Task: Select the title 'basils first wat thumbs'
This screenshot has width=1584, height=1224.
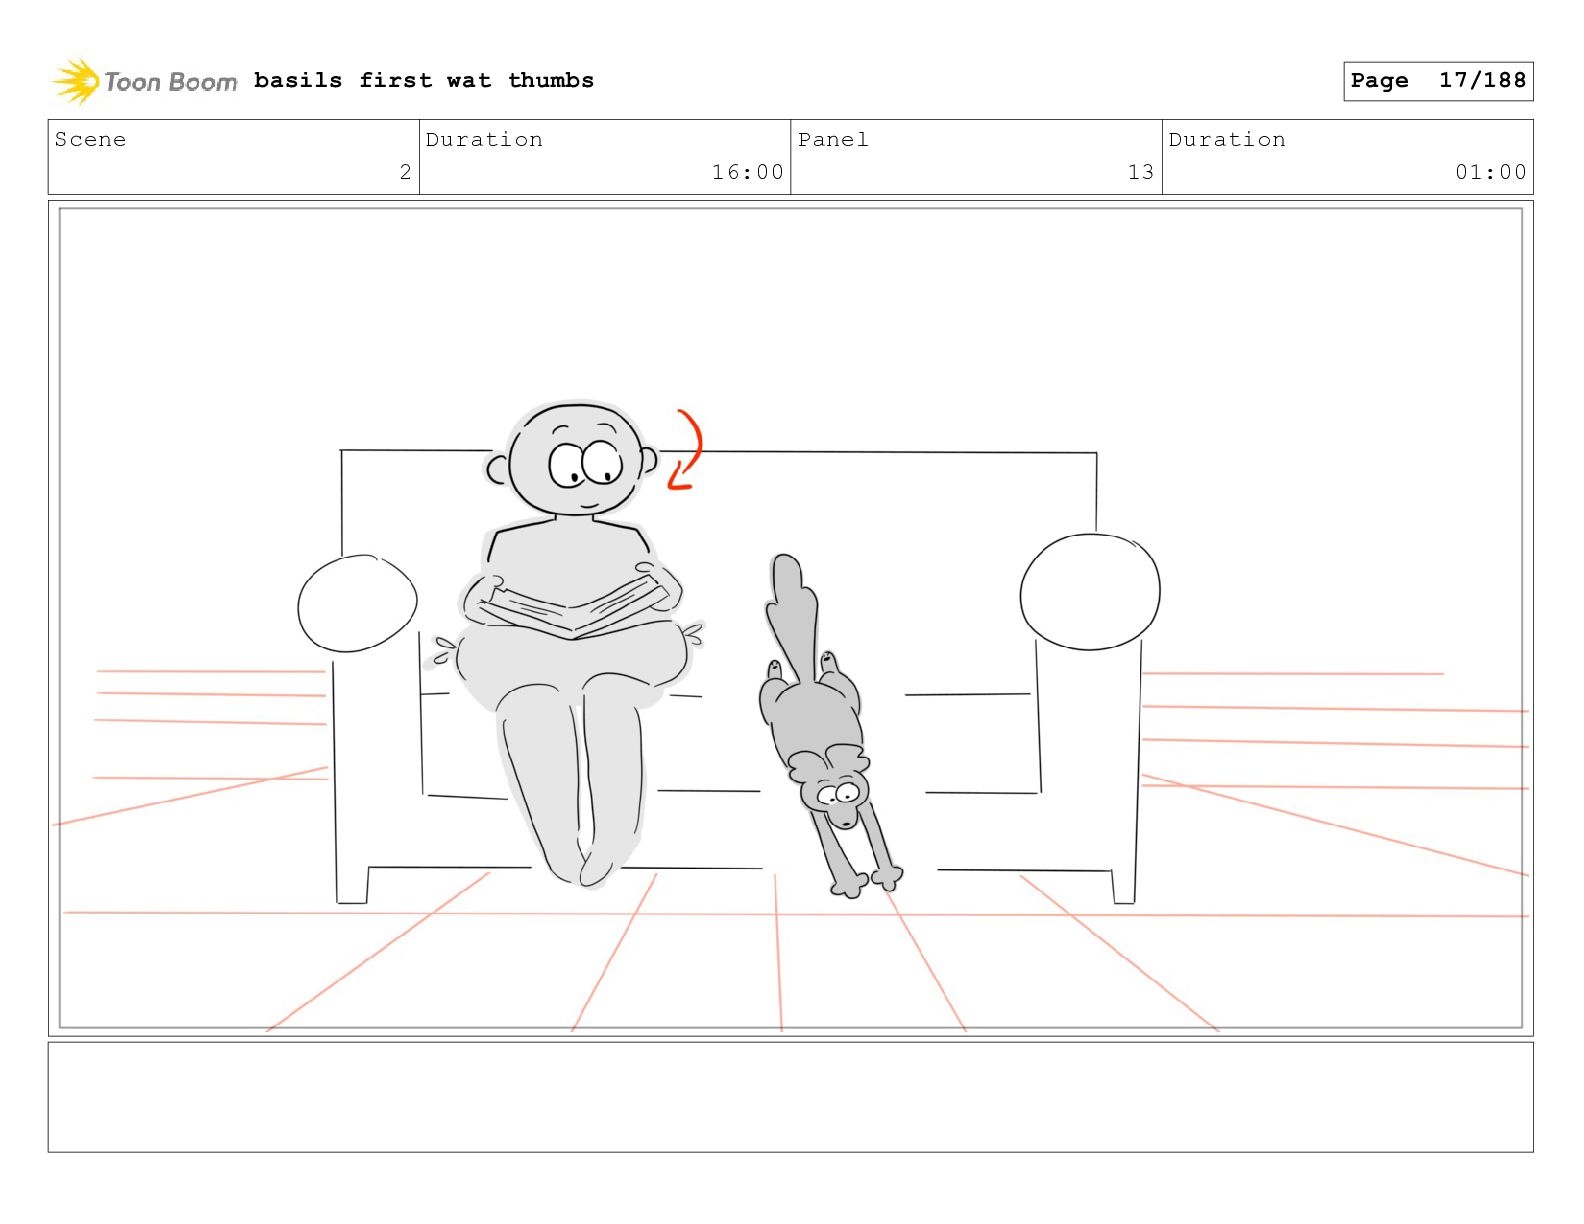Action: point(424,80)
